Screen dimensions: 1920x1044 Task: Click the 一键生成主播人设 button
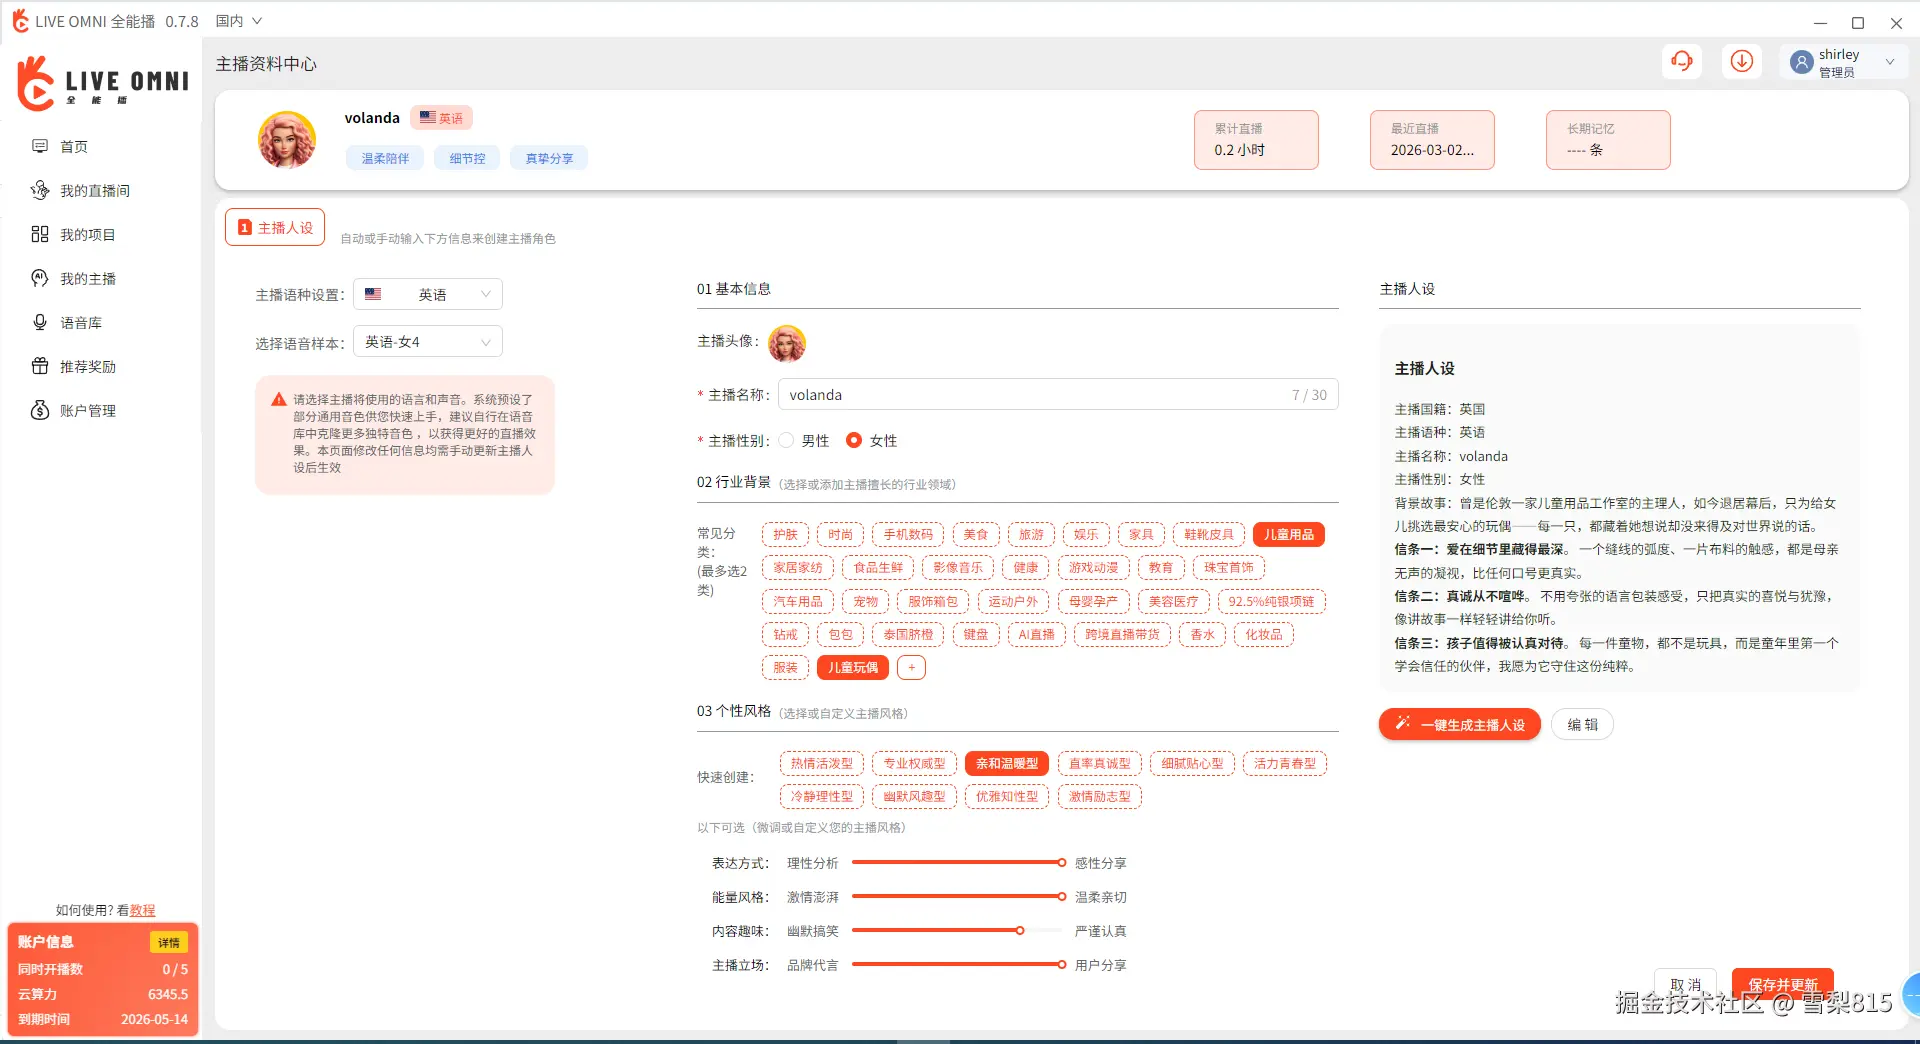point(1459,724)
